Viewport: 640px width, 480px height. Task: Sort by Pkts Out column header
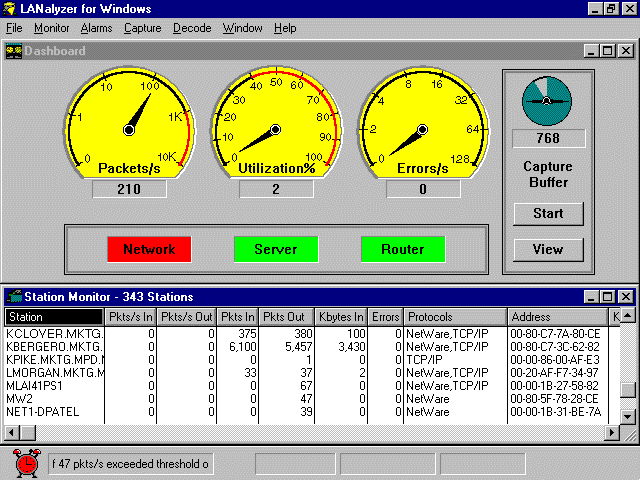287,317
